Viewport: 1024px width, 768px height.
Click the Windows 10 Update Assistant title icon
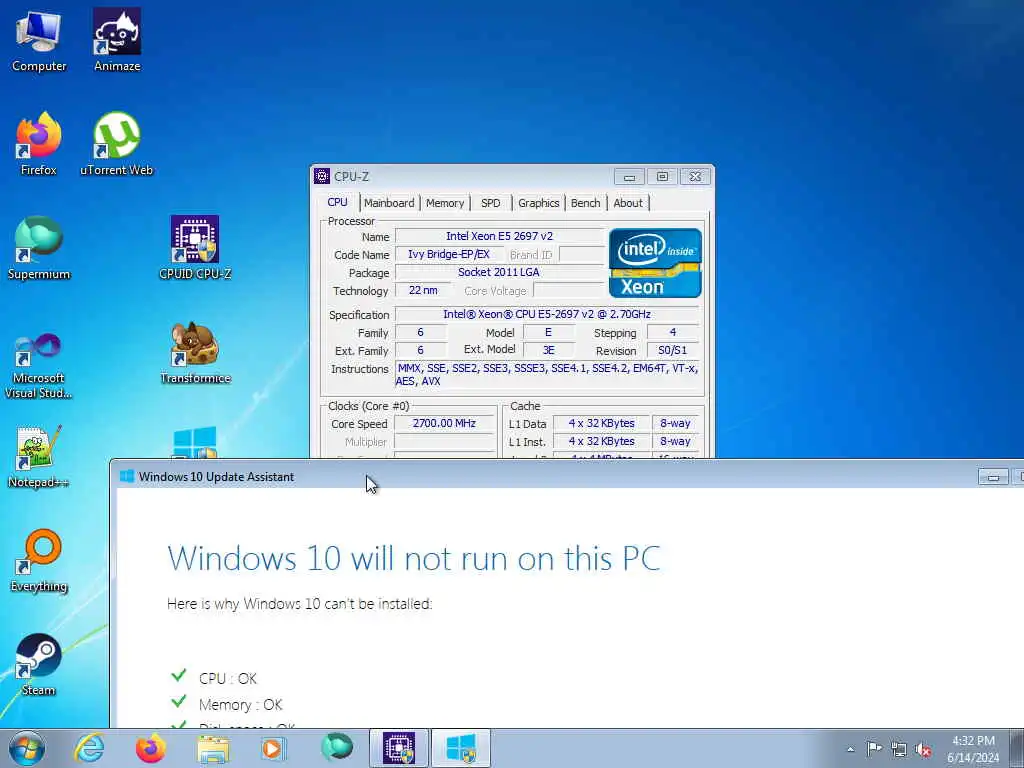point(127,476)
